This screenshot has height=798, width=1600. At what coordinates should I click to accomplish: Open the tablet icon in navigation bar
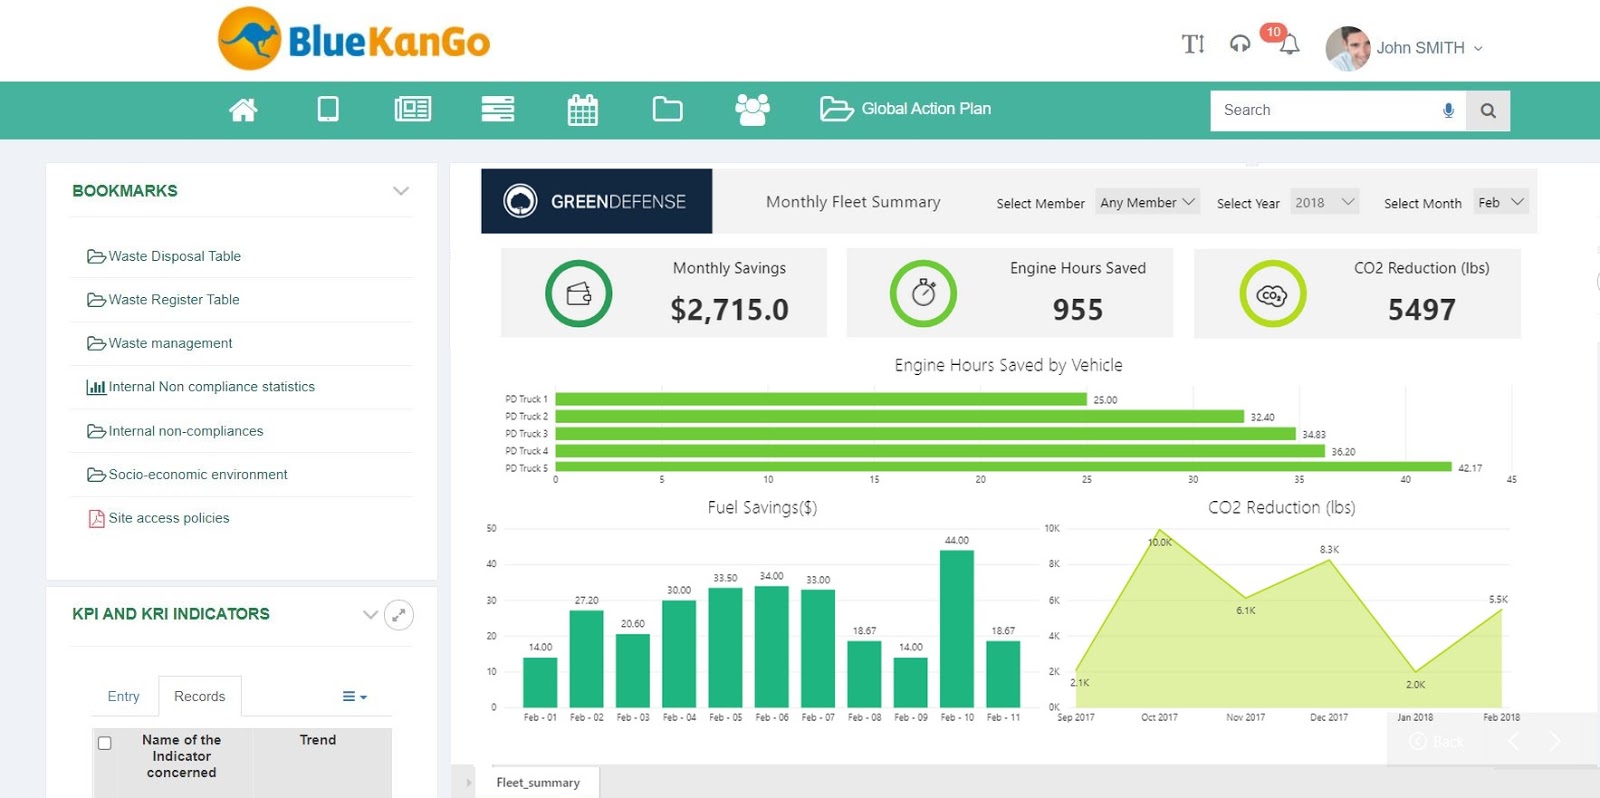coord(328,109)
